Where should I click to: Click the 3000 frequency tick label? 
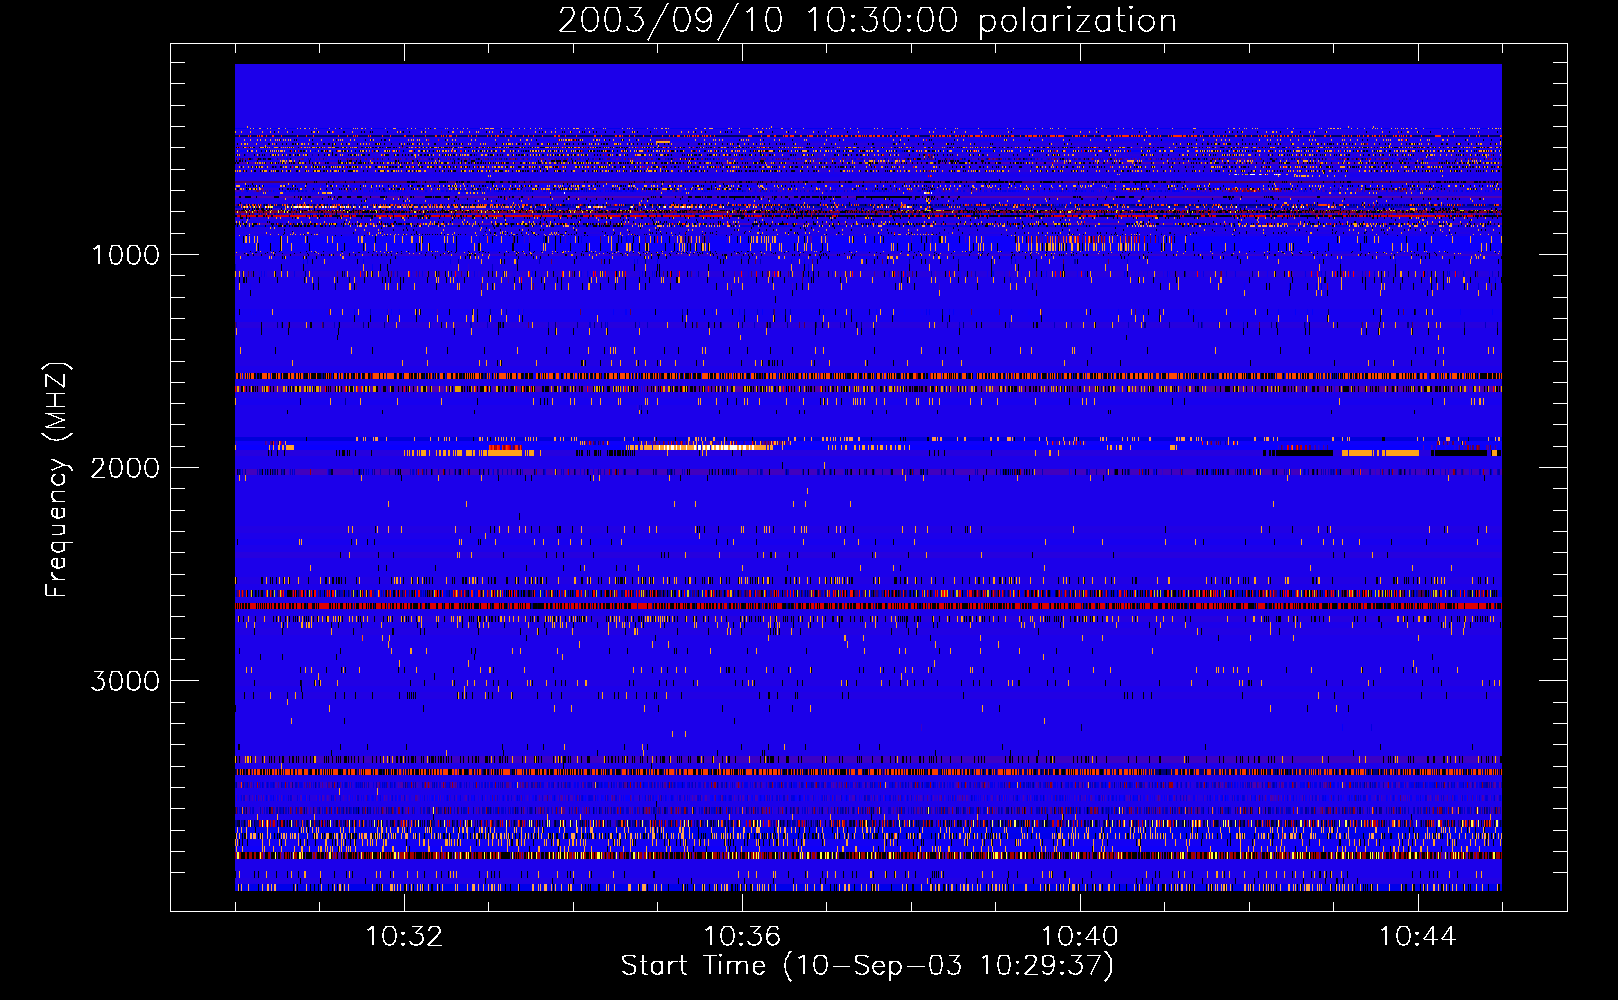pyautogui.click(x=125, y=681)
